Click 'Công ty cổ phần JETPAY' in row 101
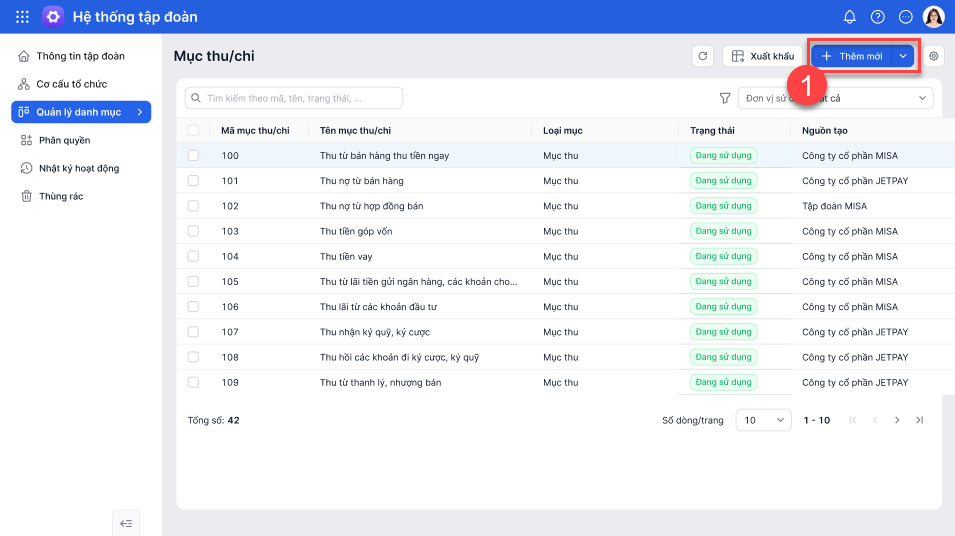 click(x=855, y=181)
